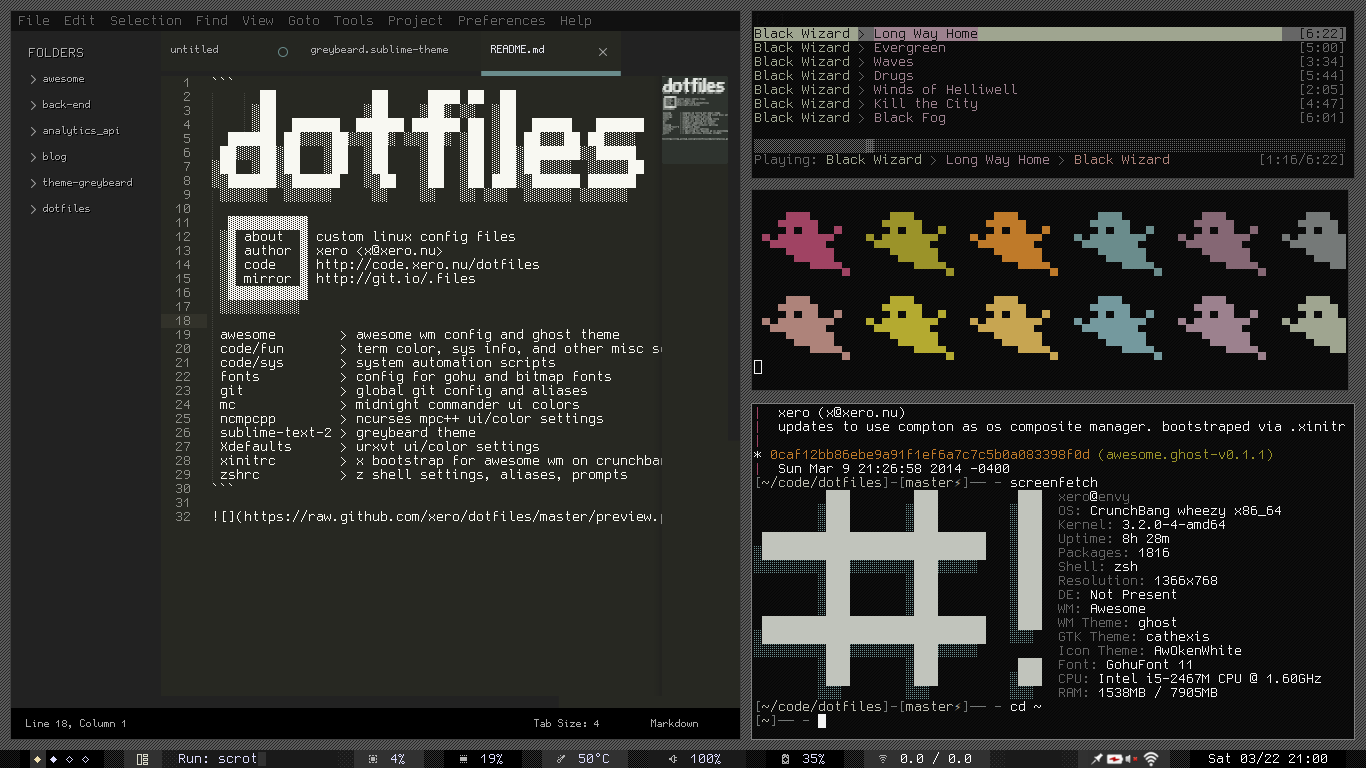The height and width of the screenshot is (768, 1366).
Task: Click the CPU usage icon beside 4%
Action: [x=373, y=759]
